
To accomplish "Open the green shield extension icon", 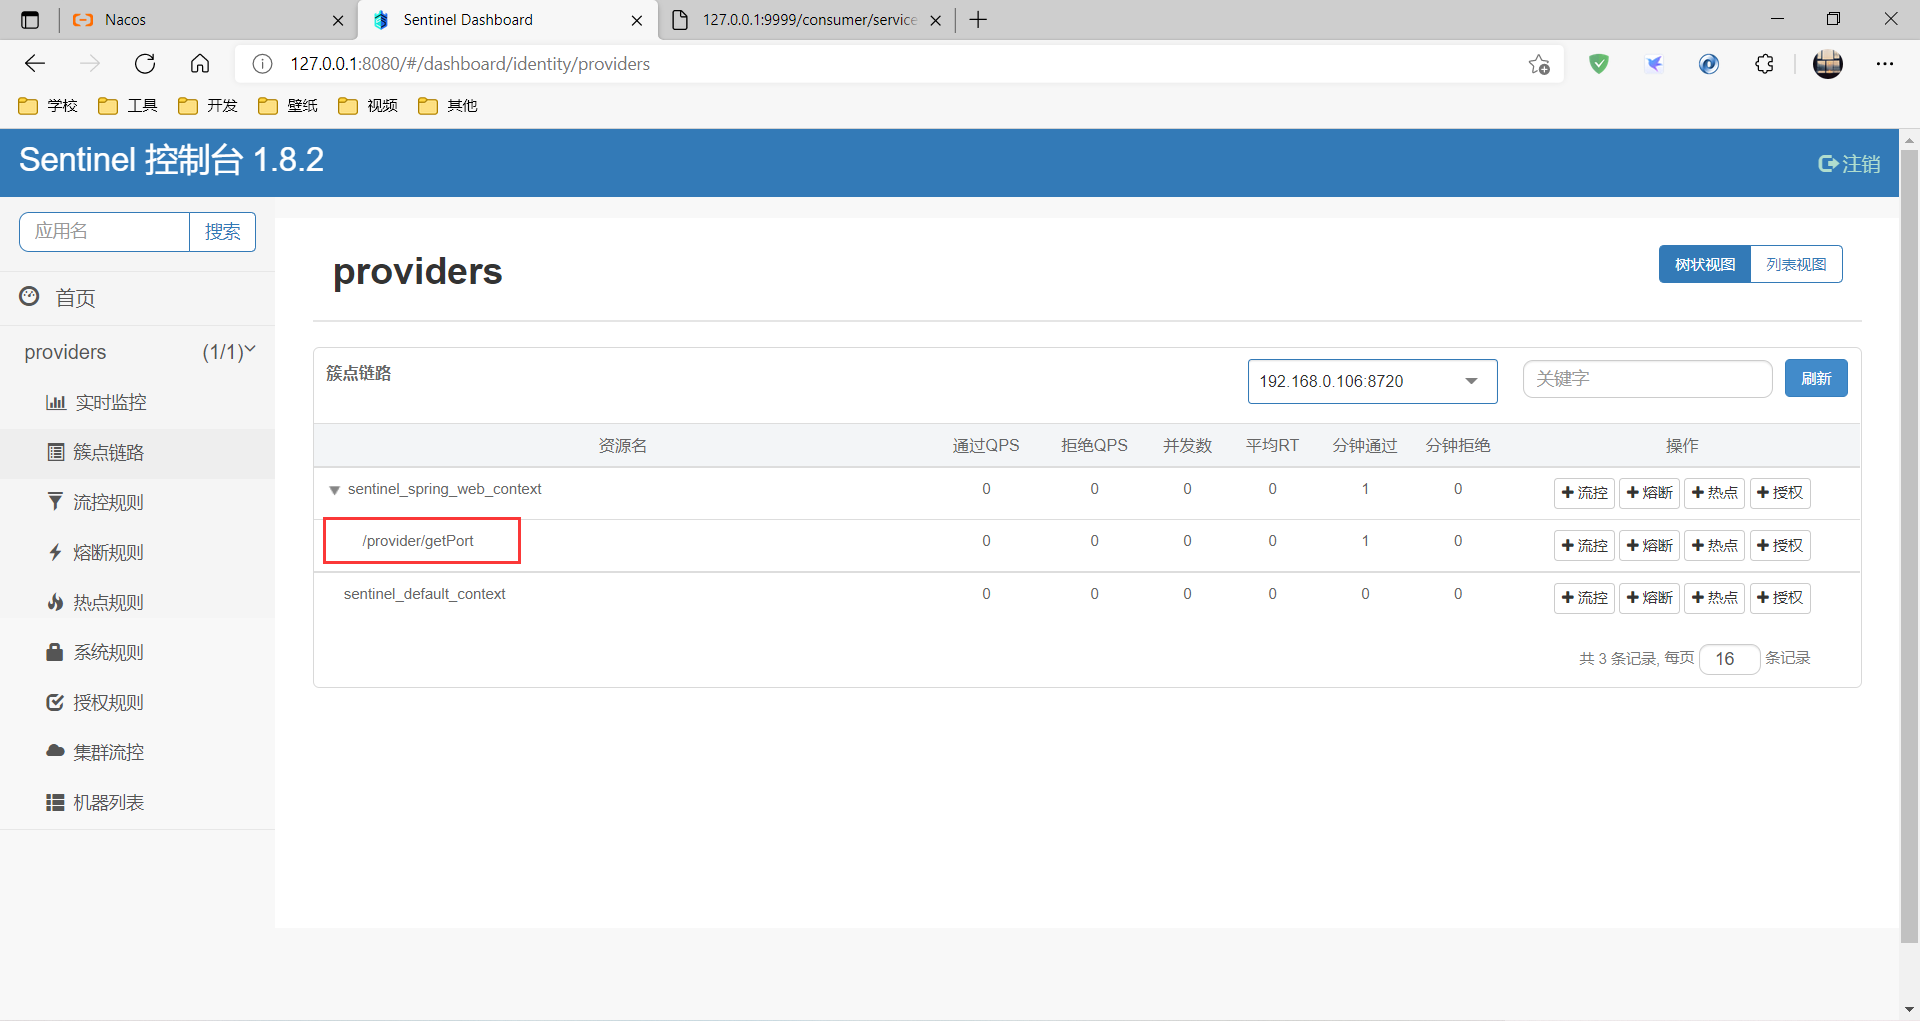I will coord(1599,64).
